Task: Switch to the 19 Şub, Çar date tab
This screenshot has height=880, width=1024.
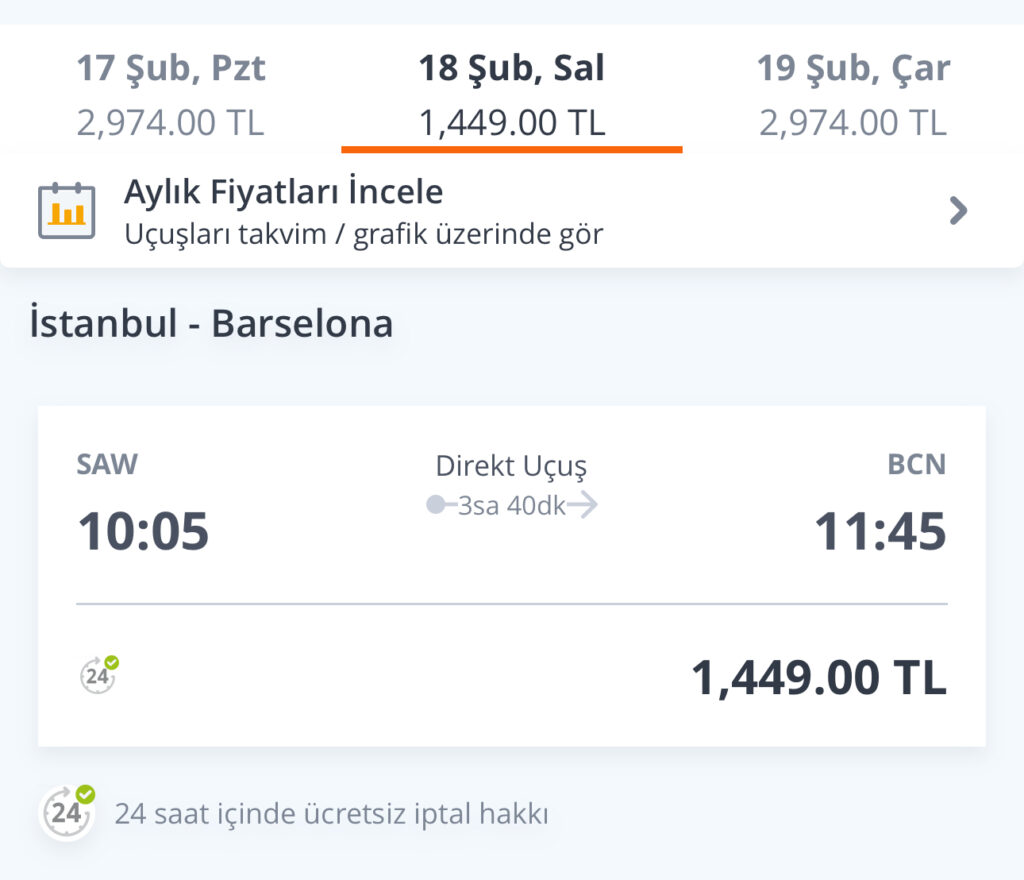Action: [x=852, y=95]
